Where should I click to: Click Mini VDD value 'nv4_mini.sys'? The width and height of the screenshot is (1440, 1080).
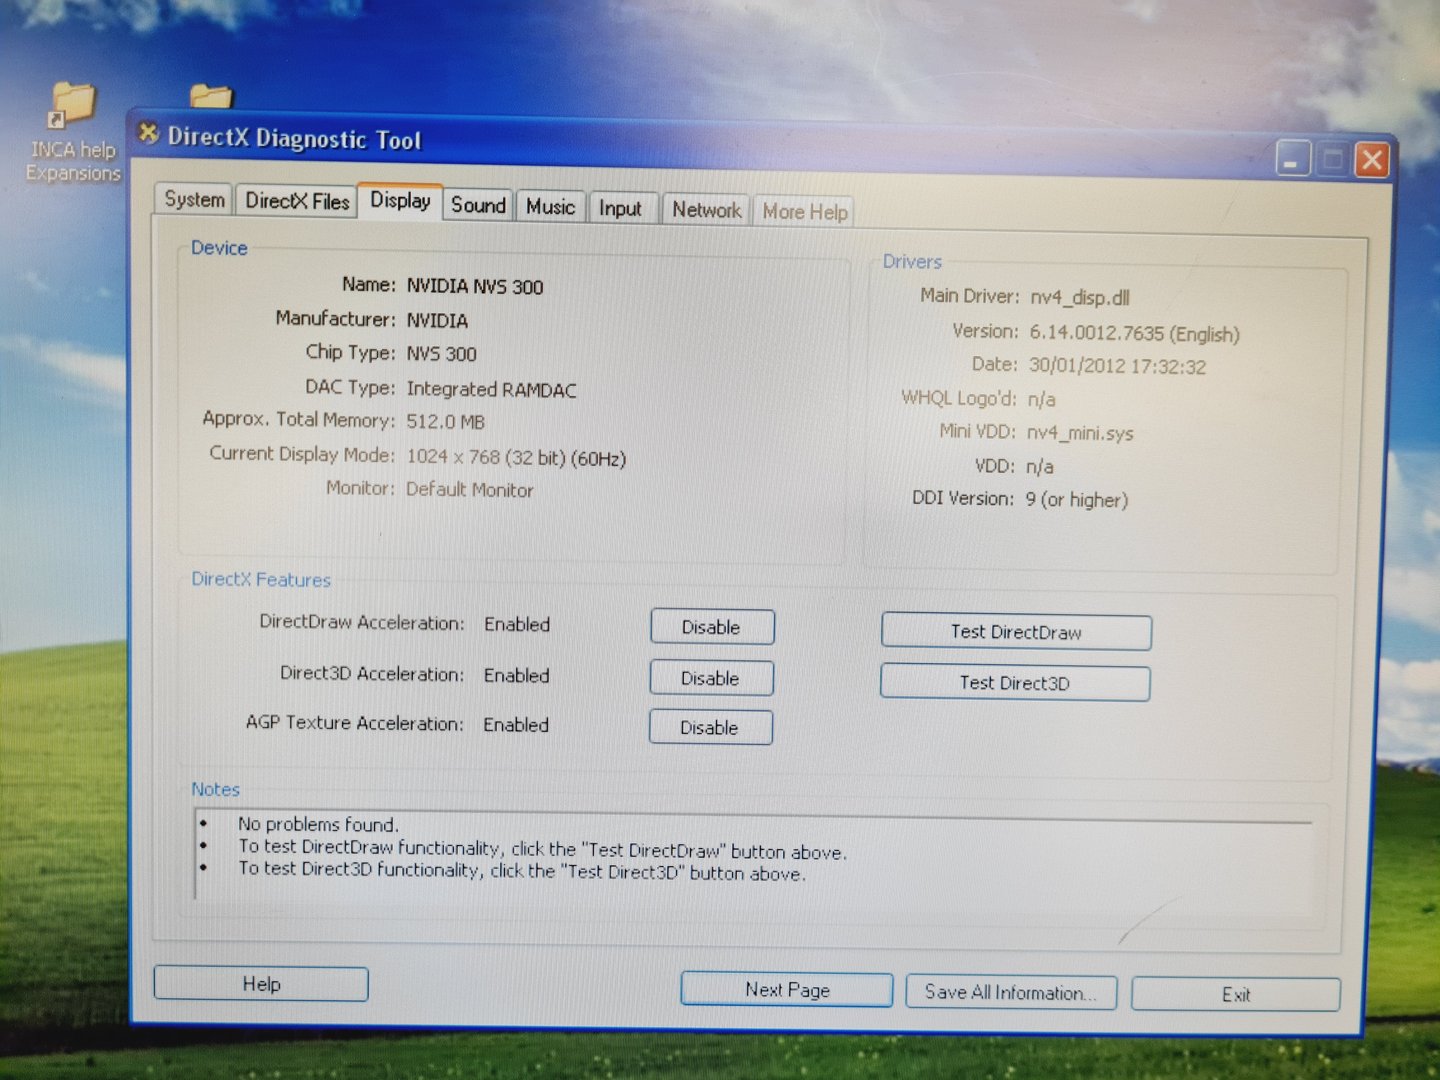(x=1080, y=433)
